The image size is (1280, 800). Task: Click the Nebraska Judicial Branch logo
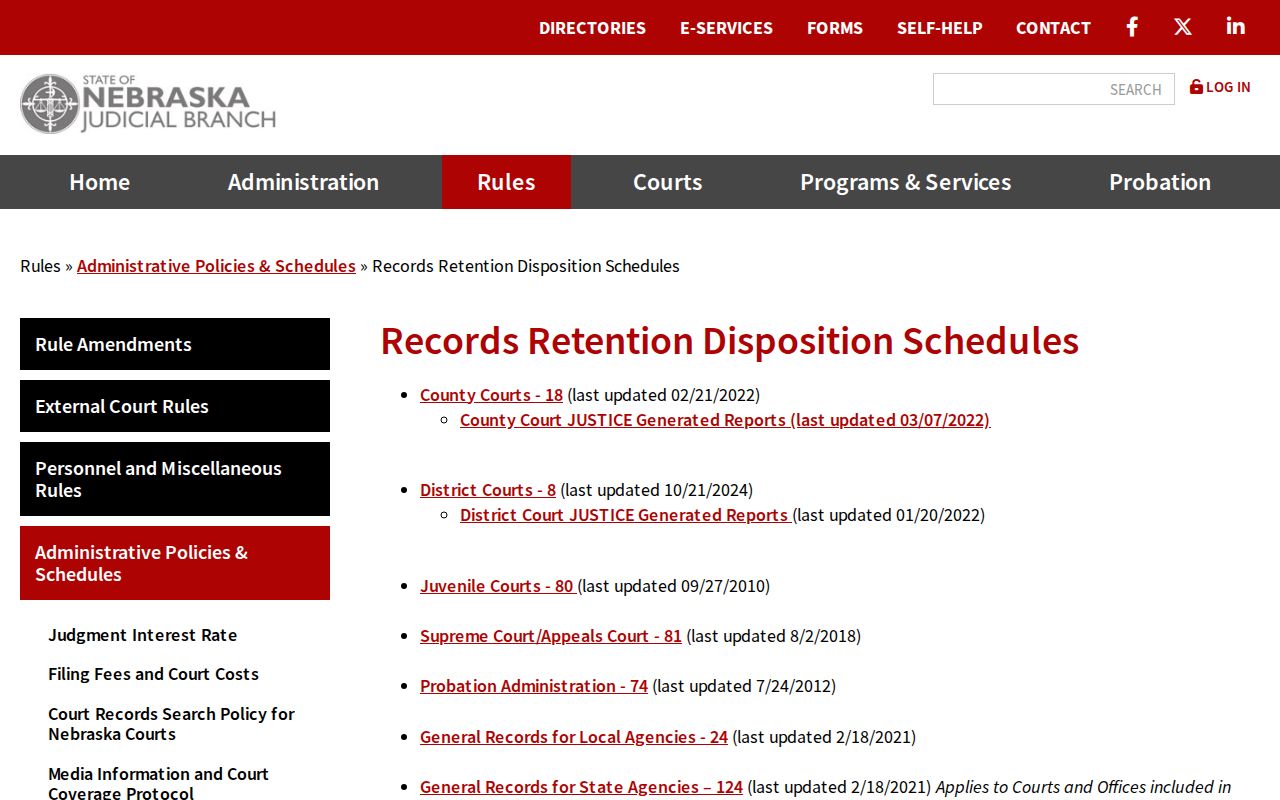pos(148,104)
